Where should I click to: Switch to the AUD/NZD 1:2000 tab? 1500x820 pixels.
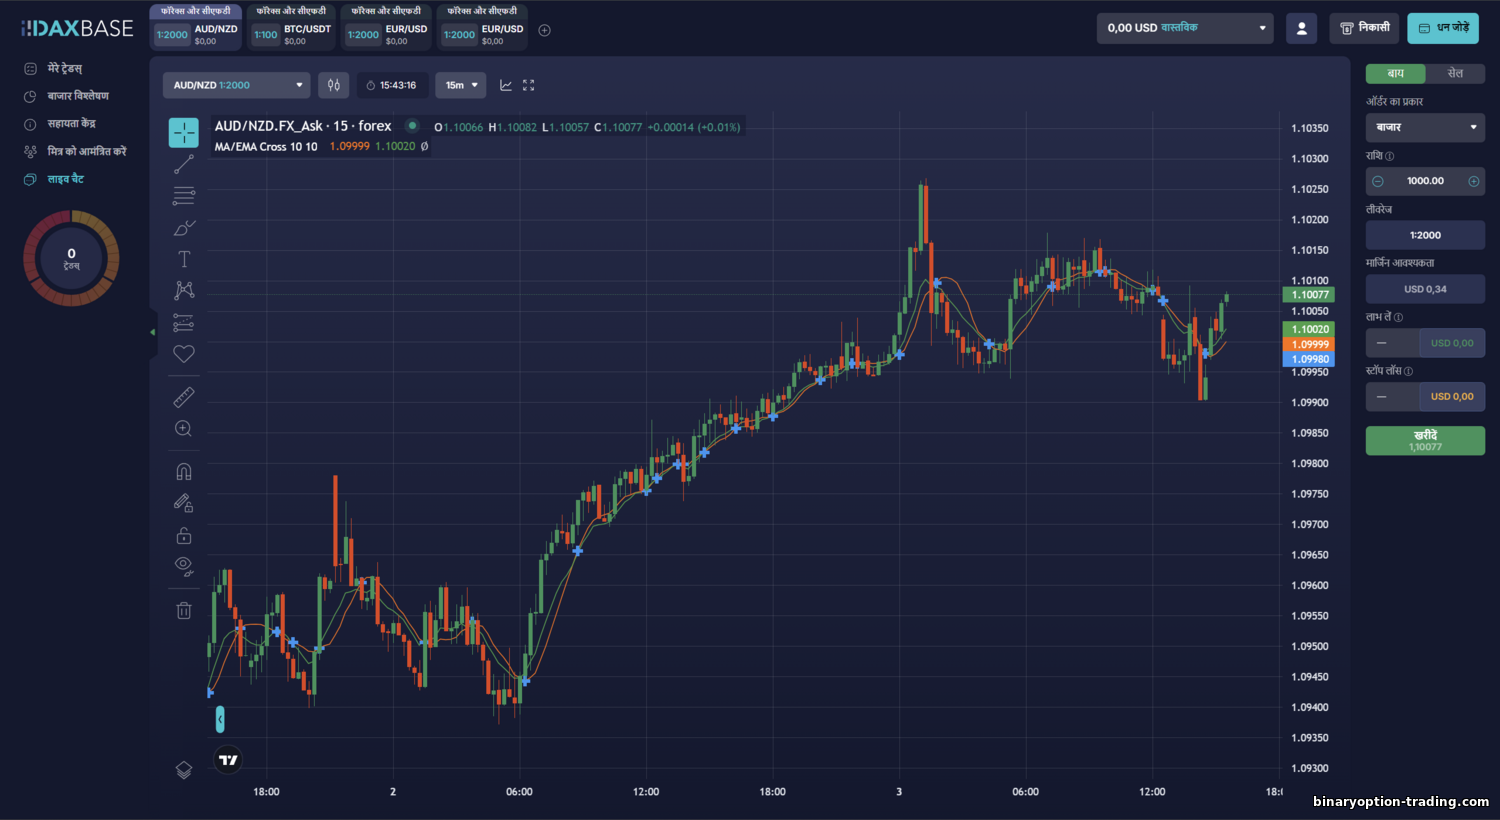[x=196, y=28]
